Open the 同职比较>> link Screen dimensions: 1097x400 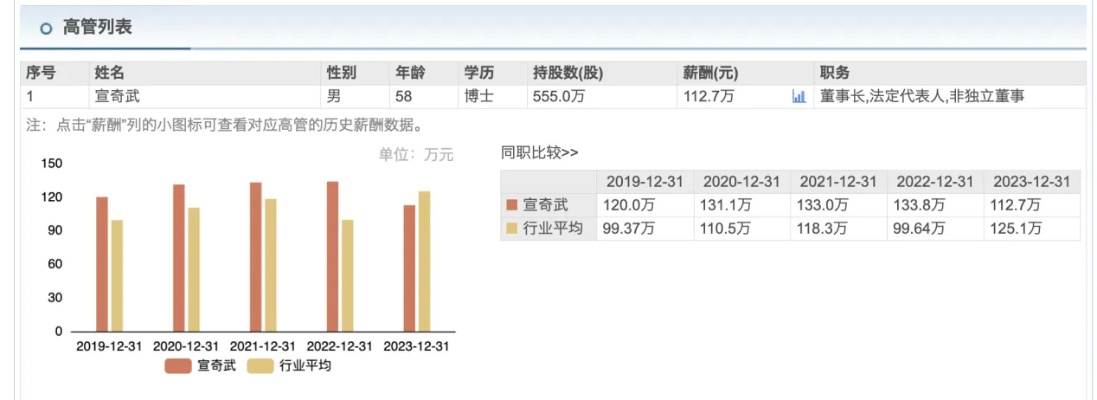pyautogui.click(x=539, y=152)
